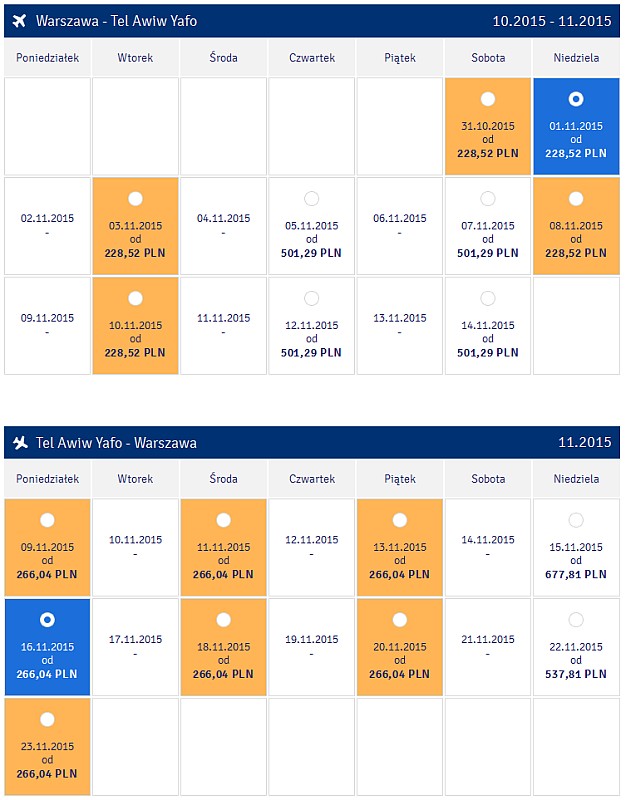626x800 pixels.
Task: Select the 31.10.2015 outbound flight radio button
Action: pos(488,99)
